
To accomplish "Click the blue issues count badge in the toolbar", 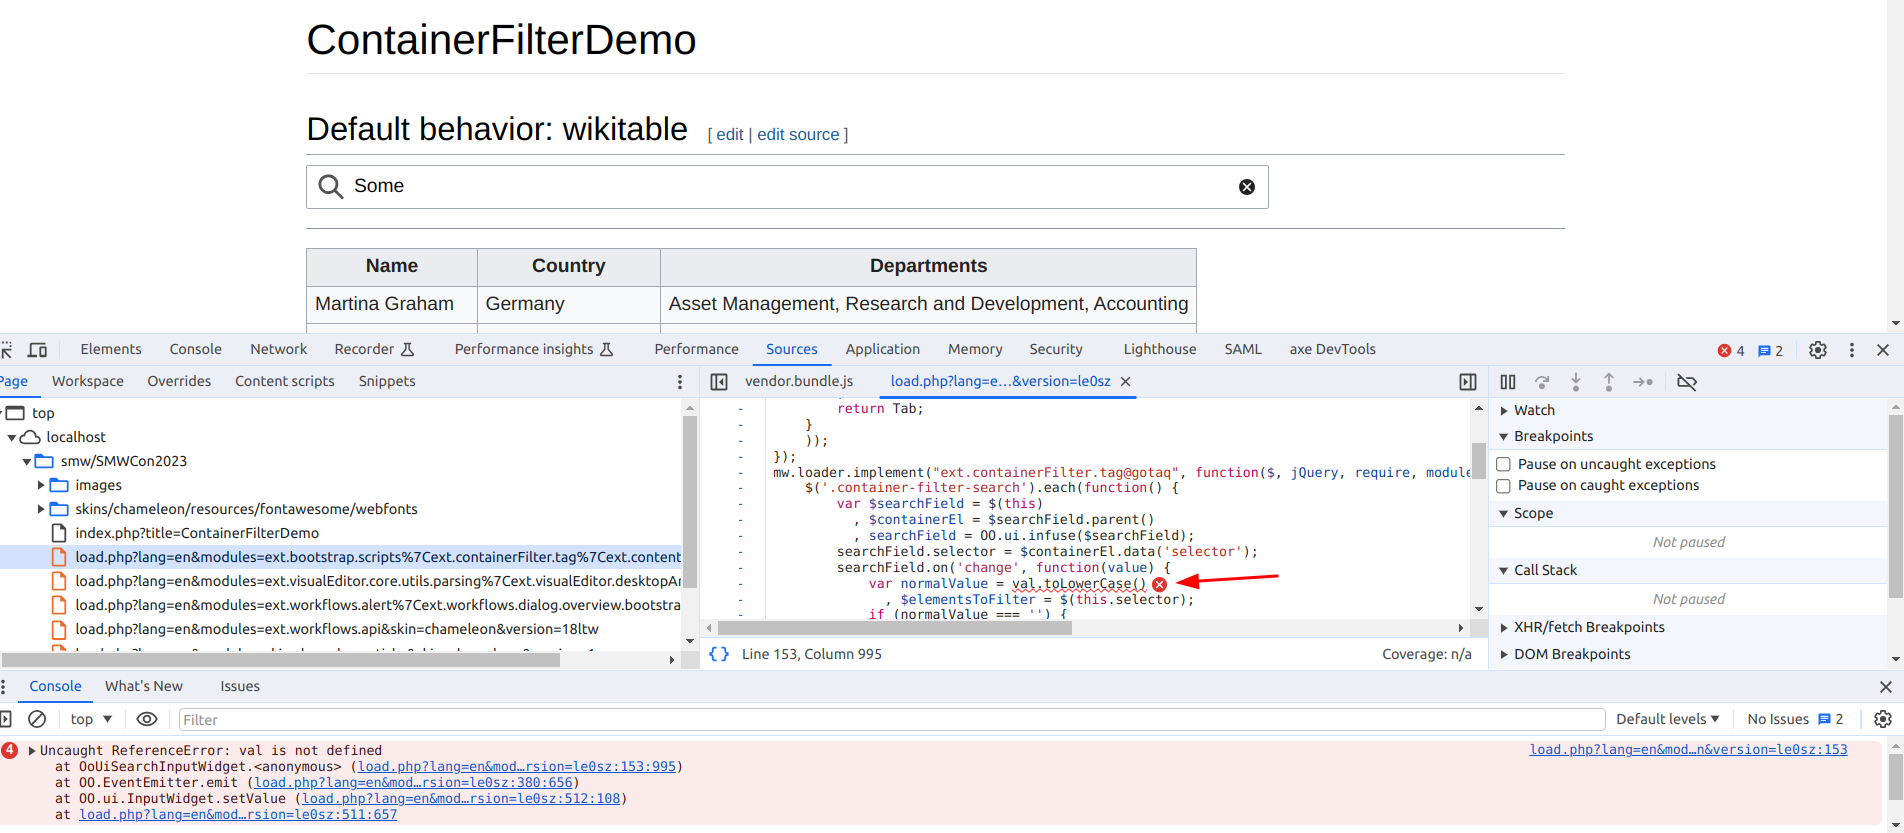I will pos(1771,351).
